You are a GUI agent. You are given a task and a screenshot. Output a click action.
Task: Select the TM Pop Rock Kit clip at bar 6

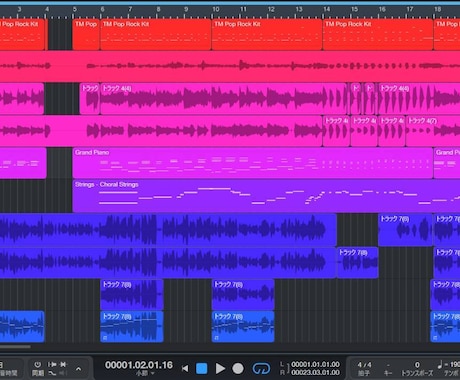click(156, 34)
